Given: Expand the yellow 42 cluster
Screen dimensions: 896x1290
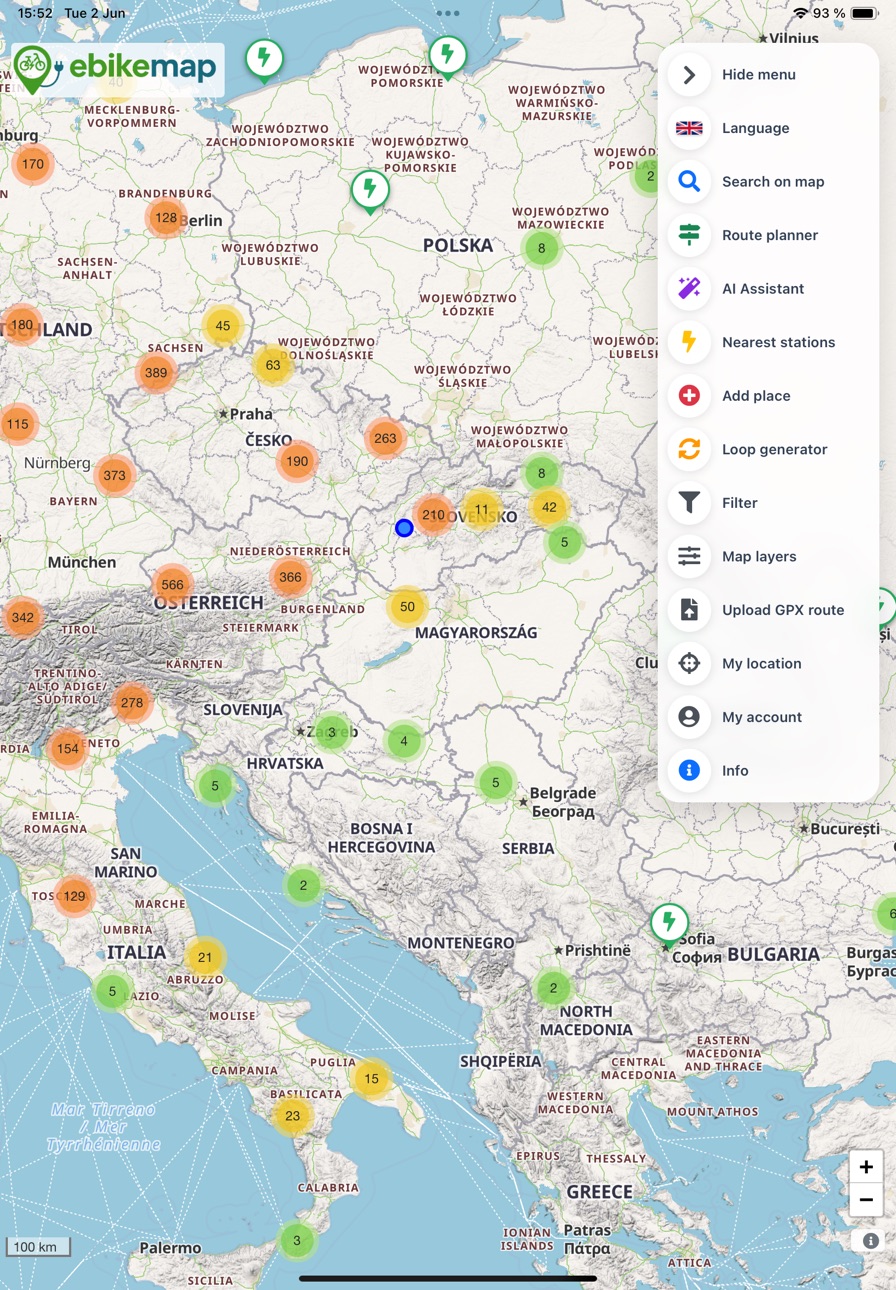Looking at the screenshot, I should [549, 507].
